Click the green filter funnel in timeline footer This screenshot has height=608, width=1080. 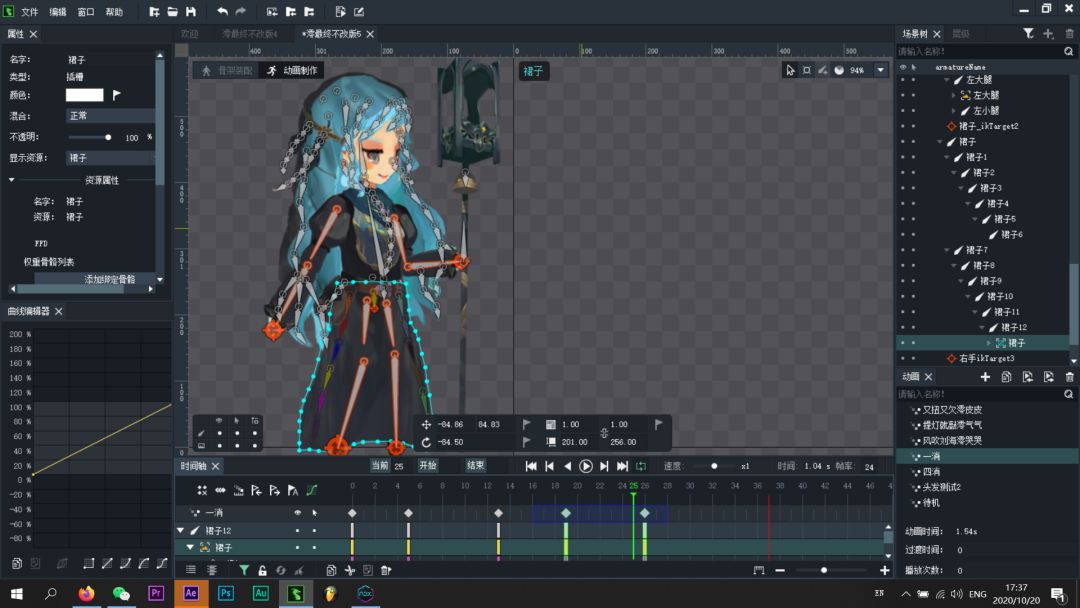pos(244,570)
